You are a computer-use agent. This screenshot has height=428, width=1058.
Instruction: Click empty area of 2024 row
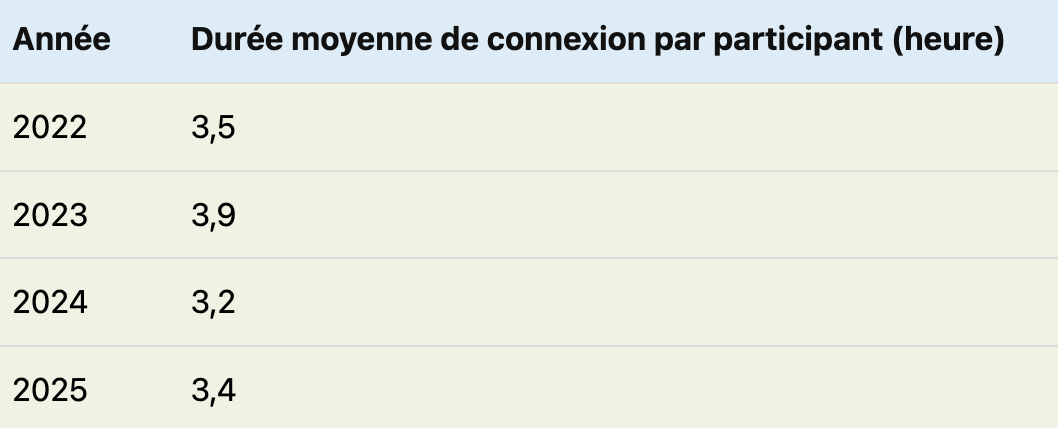[641, 302]
